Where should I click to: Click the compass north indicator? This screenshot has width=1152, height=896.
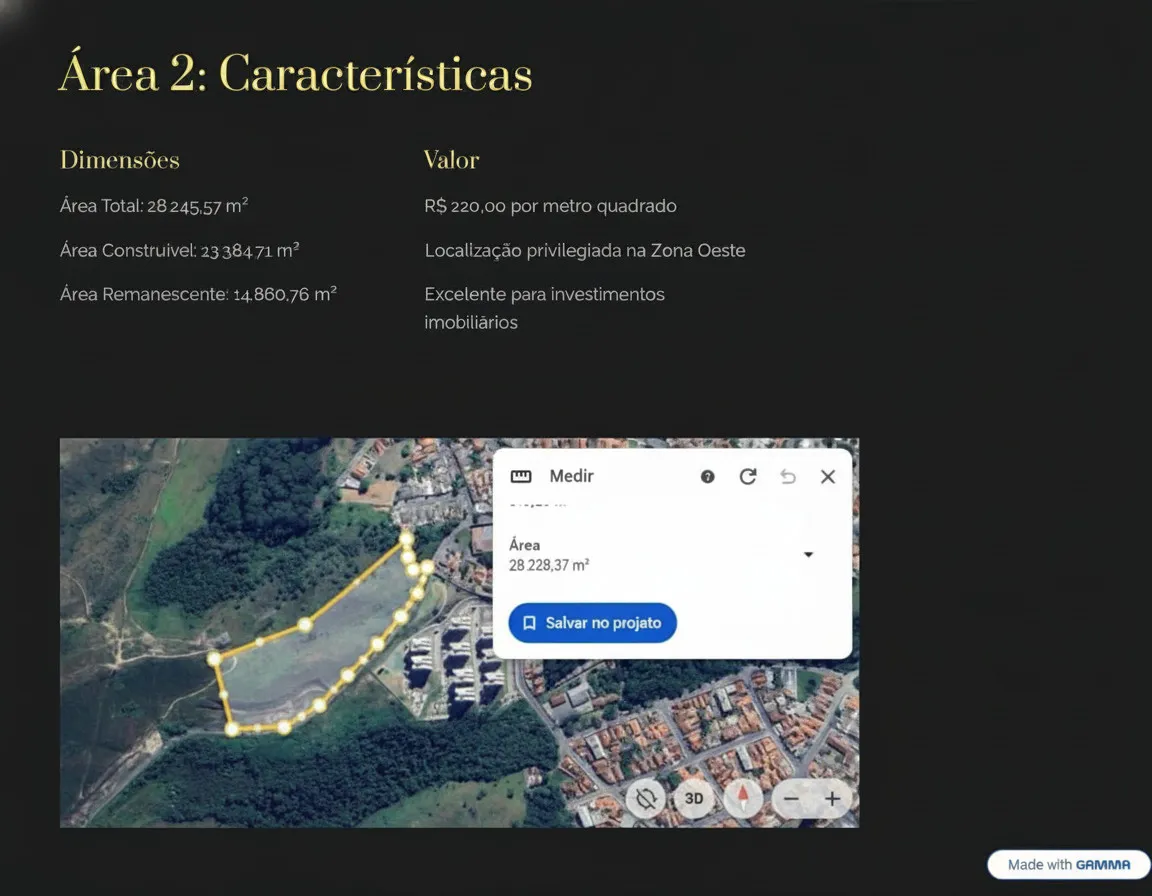click(x=743, y=798)
